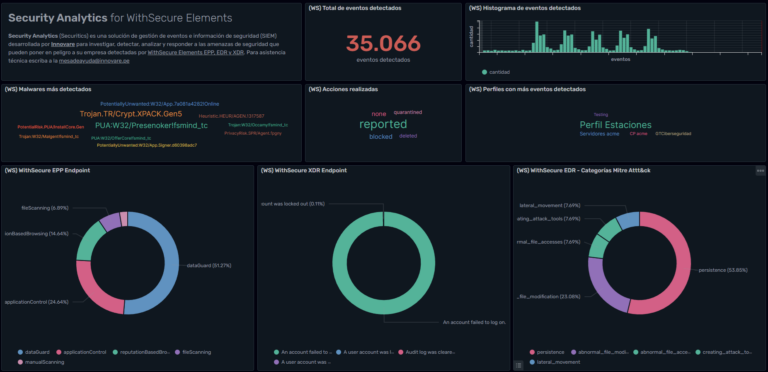Click the 35.066 total events metric

coord(383,43)
